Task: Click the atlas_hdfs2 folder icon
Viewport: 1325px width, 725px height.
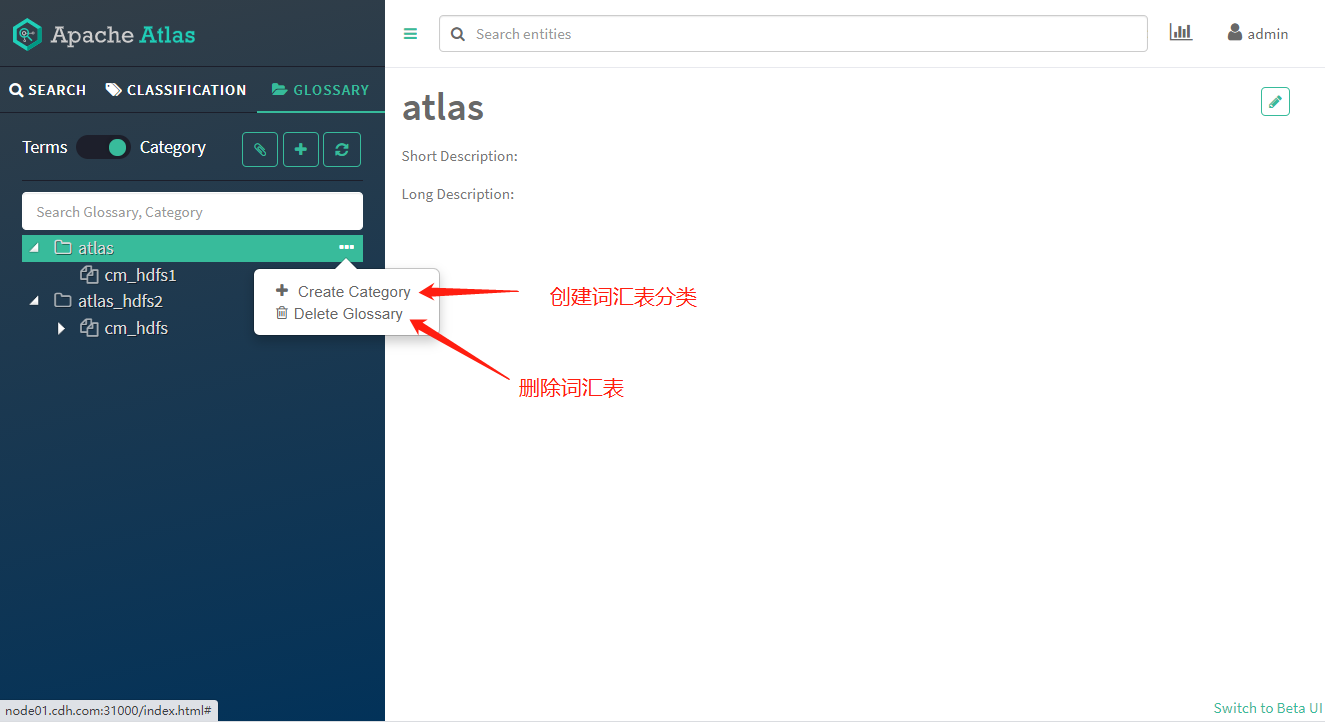Action: coord(63,301)
